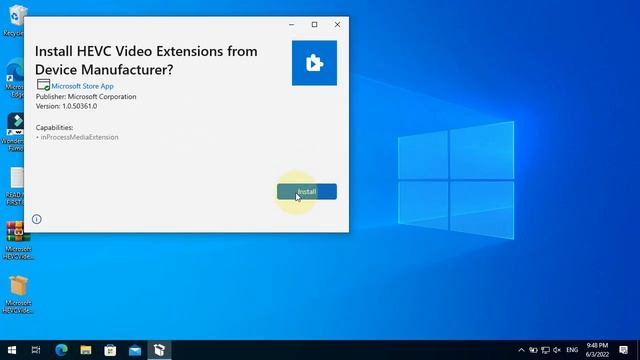Open Microsoft Store from the taskbar
Viewport: 640px width, 360px height.
coord(110,350)
